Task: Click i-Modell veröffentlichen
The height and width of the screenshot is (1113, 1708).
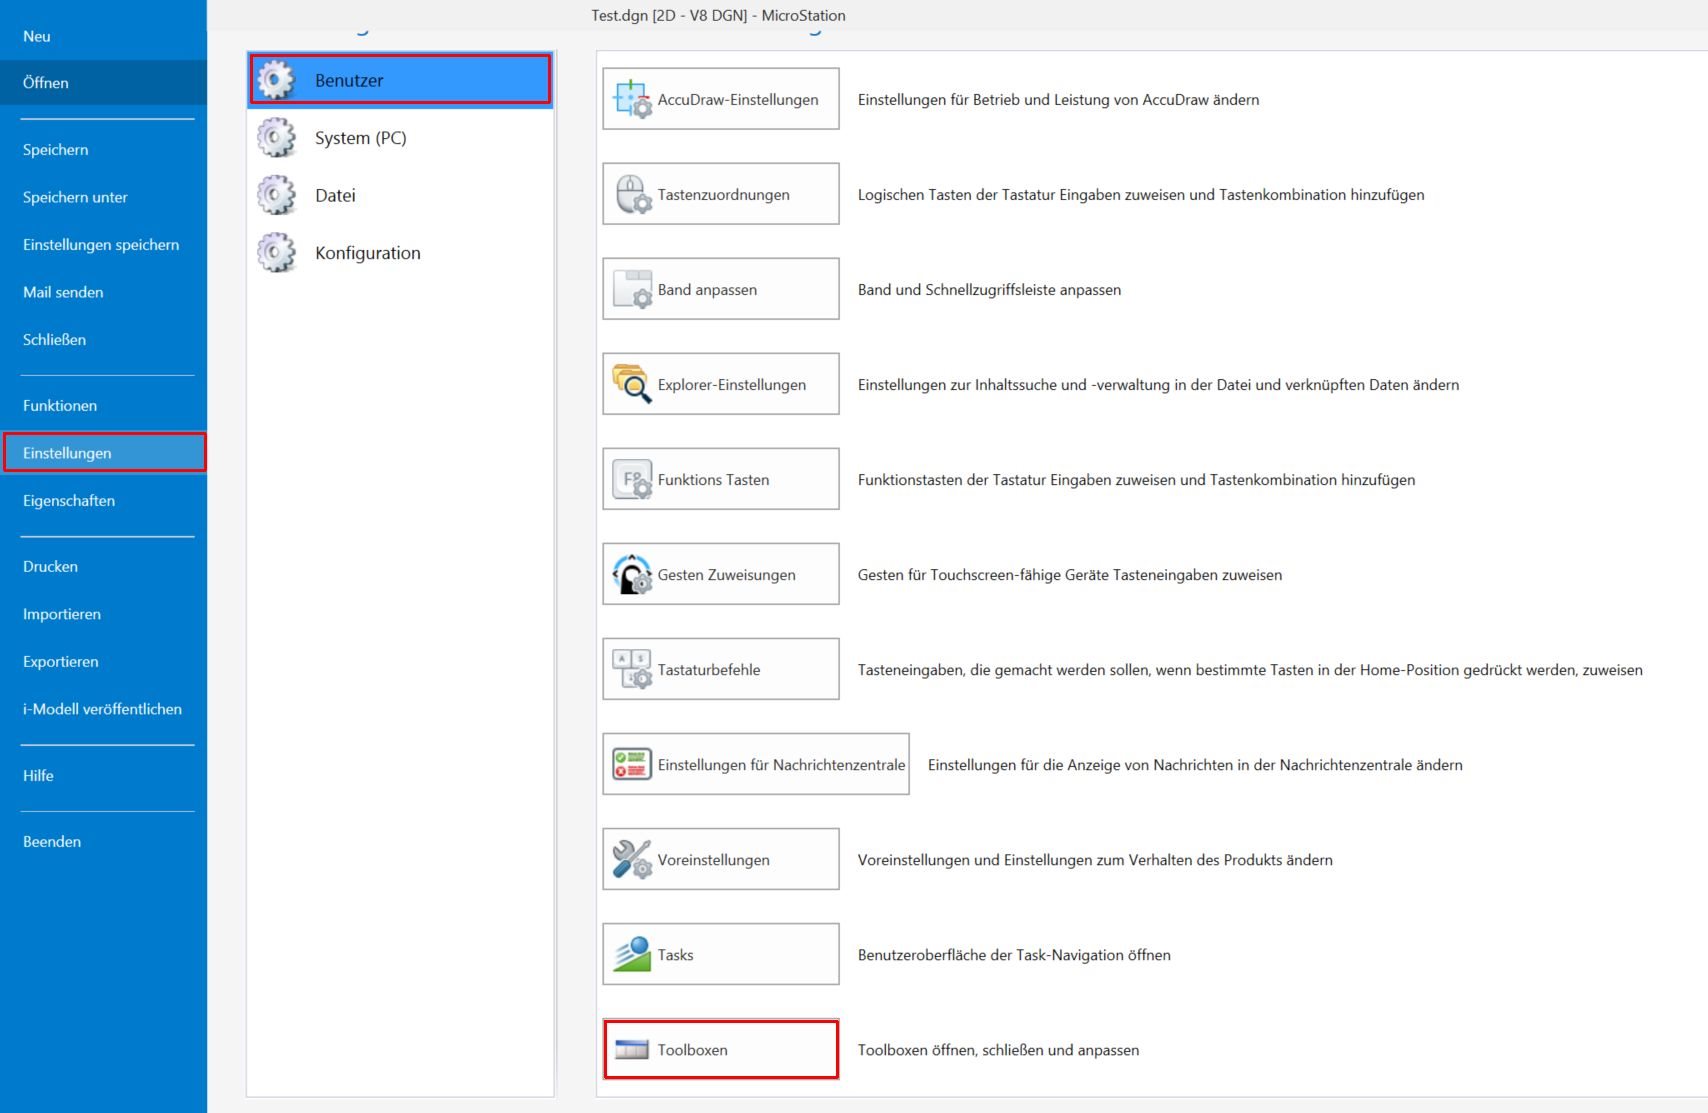Action: [x=103, y=709]
